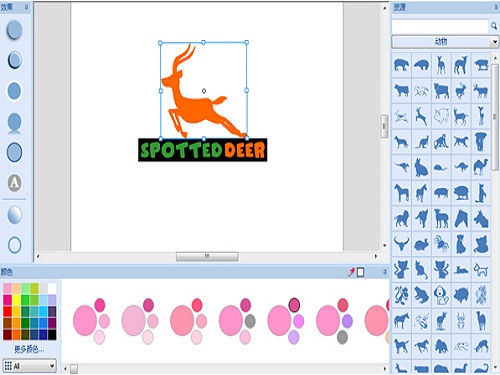Click the canvas scroll-up arrow
Screen dimensions: 500x375
tap(384, 8)
